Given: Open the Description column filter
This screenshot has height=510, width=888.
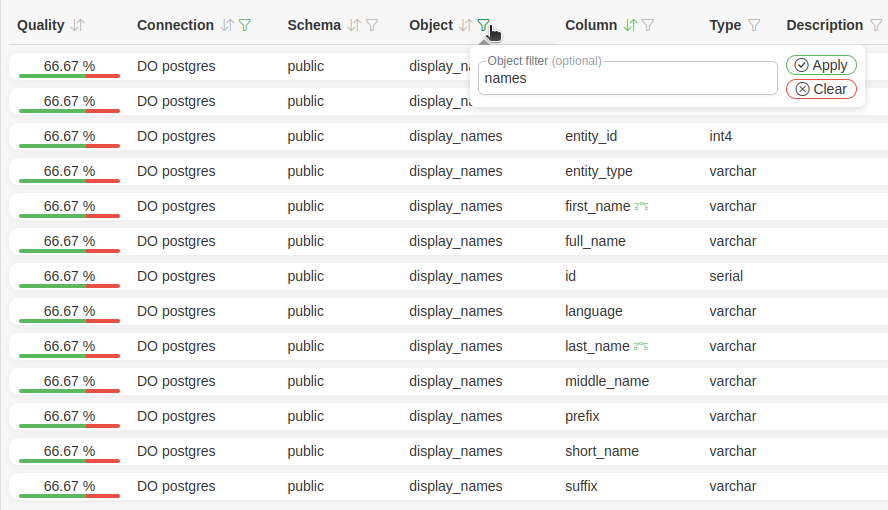Looking at the screenshot, I should click(876, 25).
